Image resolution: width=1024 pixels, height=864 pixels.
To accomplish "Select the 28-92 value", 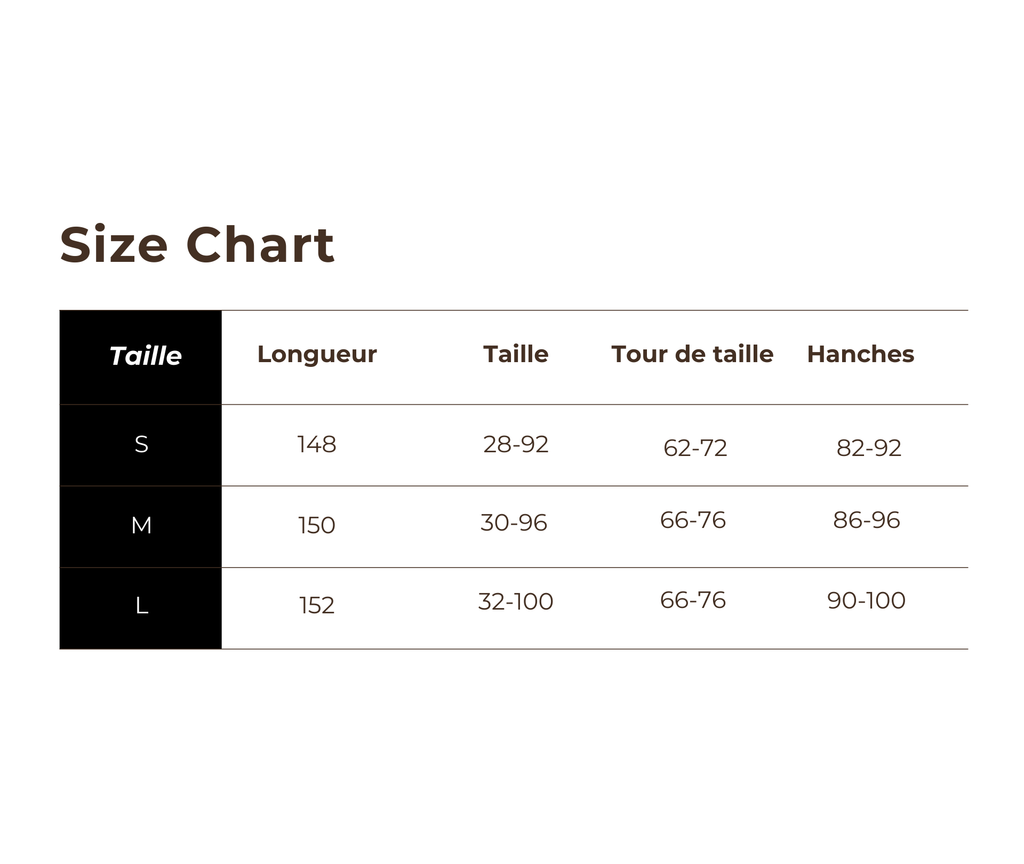I will pyautogui.click(x=515, y=445).
